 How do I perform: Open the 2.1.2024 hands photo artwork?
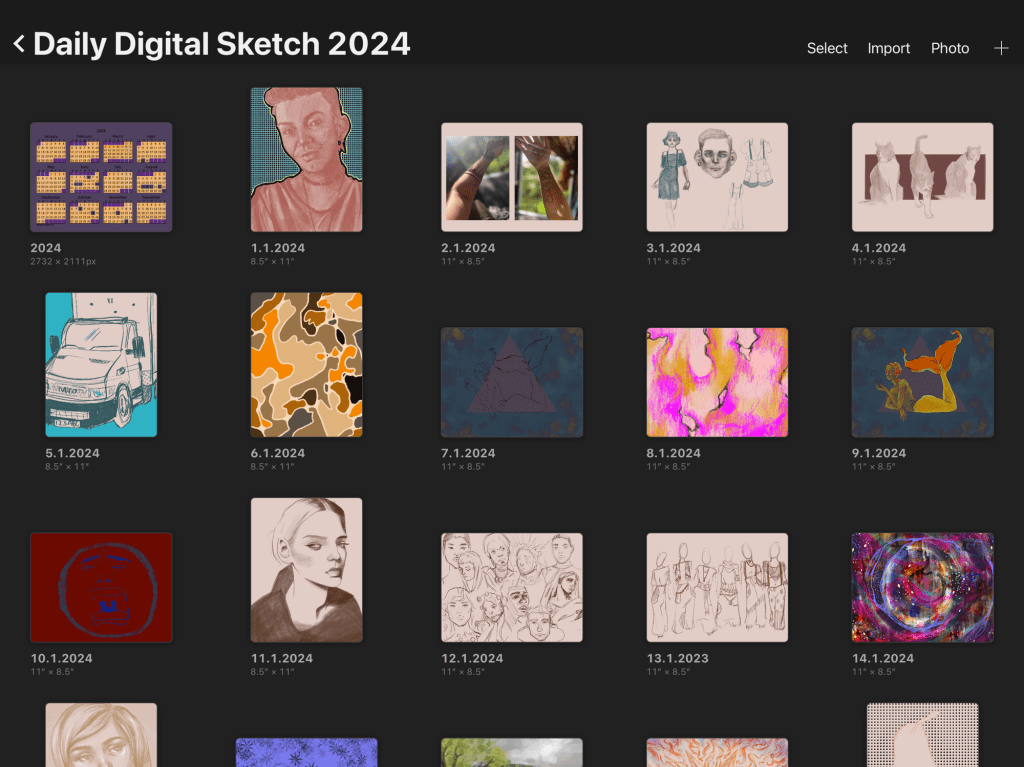[x=511, y=177]
